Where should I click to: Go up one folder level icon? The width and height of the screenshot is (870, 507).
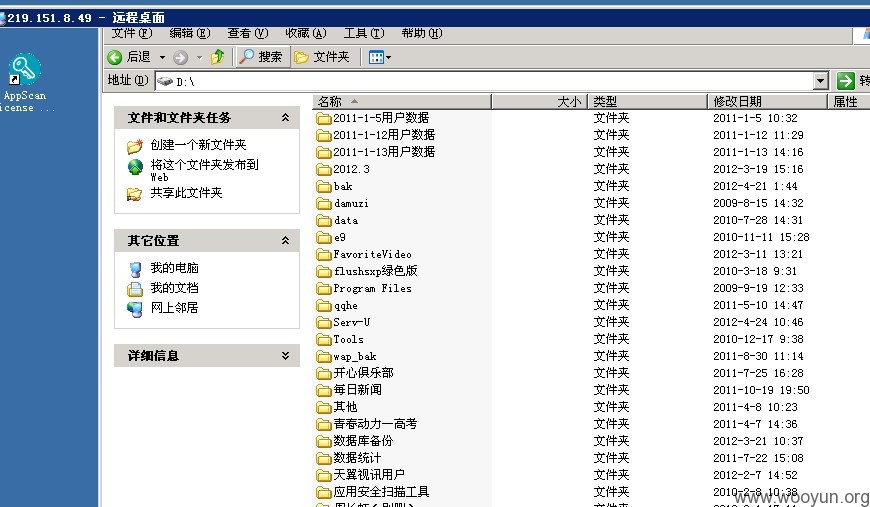[x=218, y=57]
